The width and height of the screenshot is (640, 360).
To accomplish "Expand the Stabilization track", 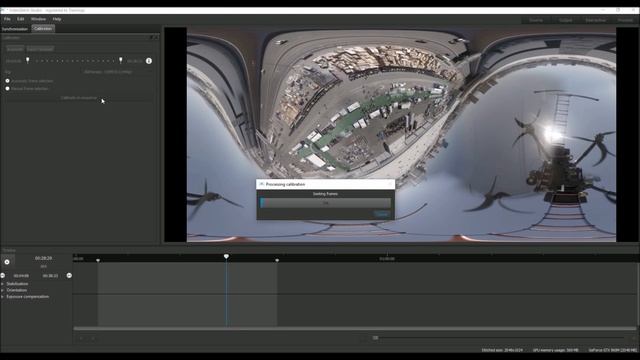I will coord(3,284).
